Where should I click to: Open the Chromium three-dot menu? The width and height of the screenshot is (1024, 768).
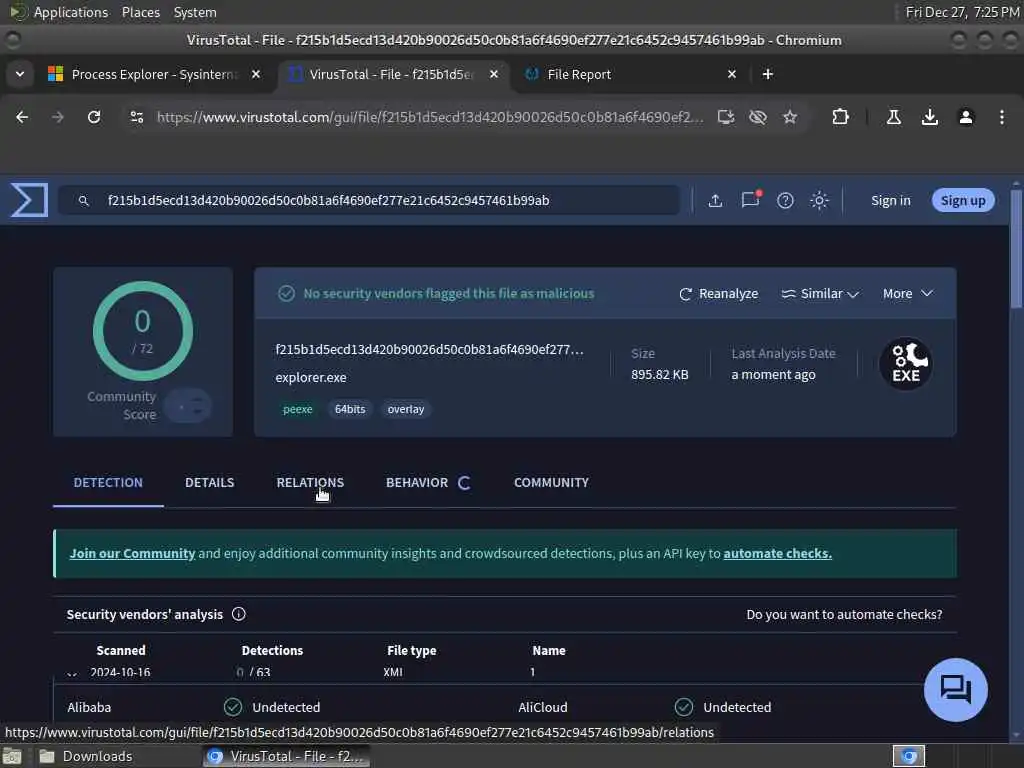1002,117
